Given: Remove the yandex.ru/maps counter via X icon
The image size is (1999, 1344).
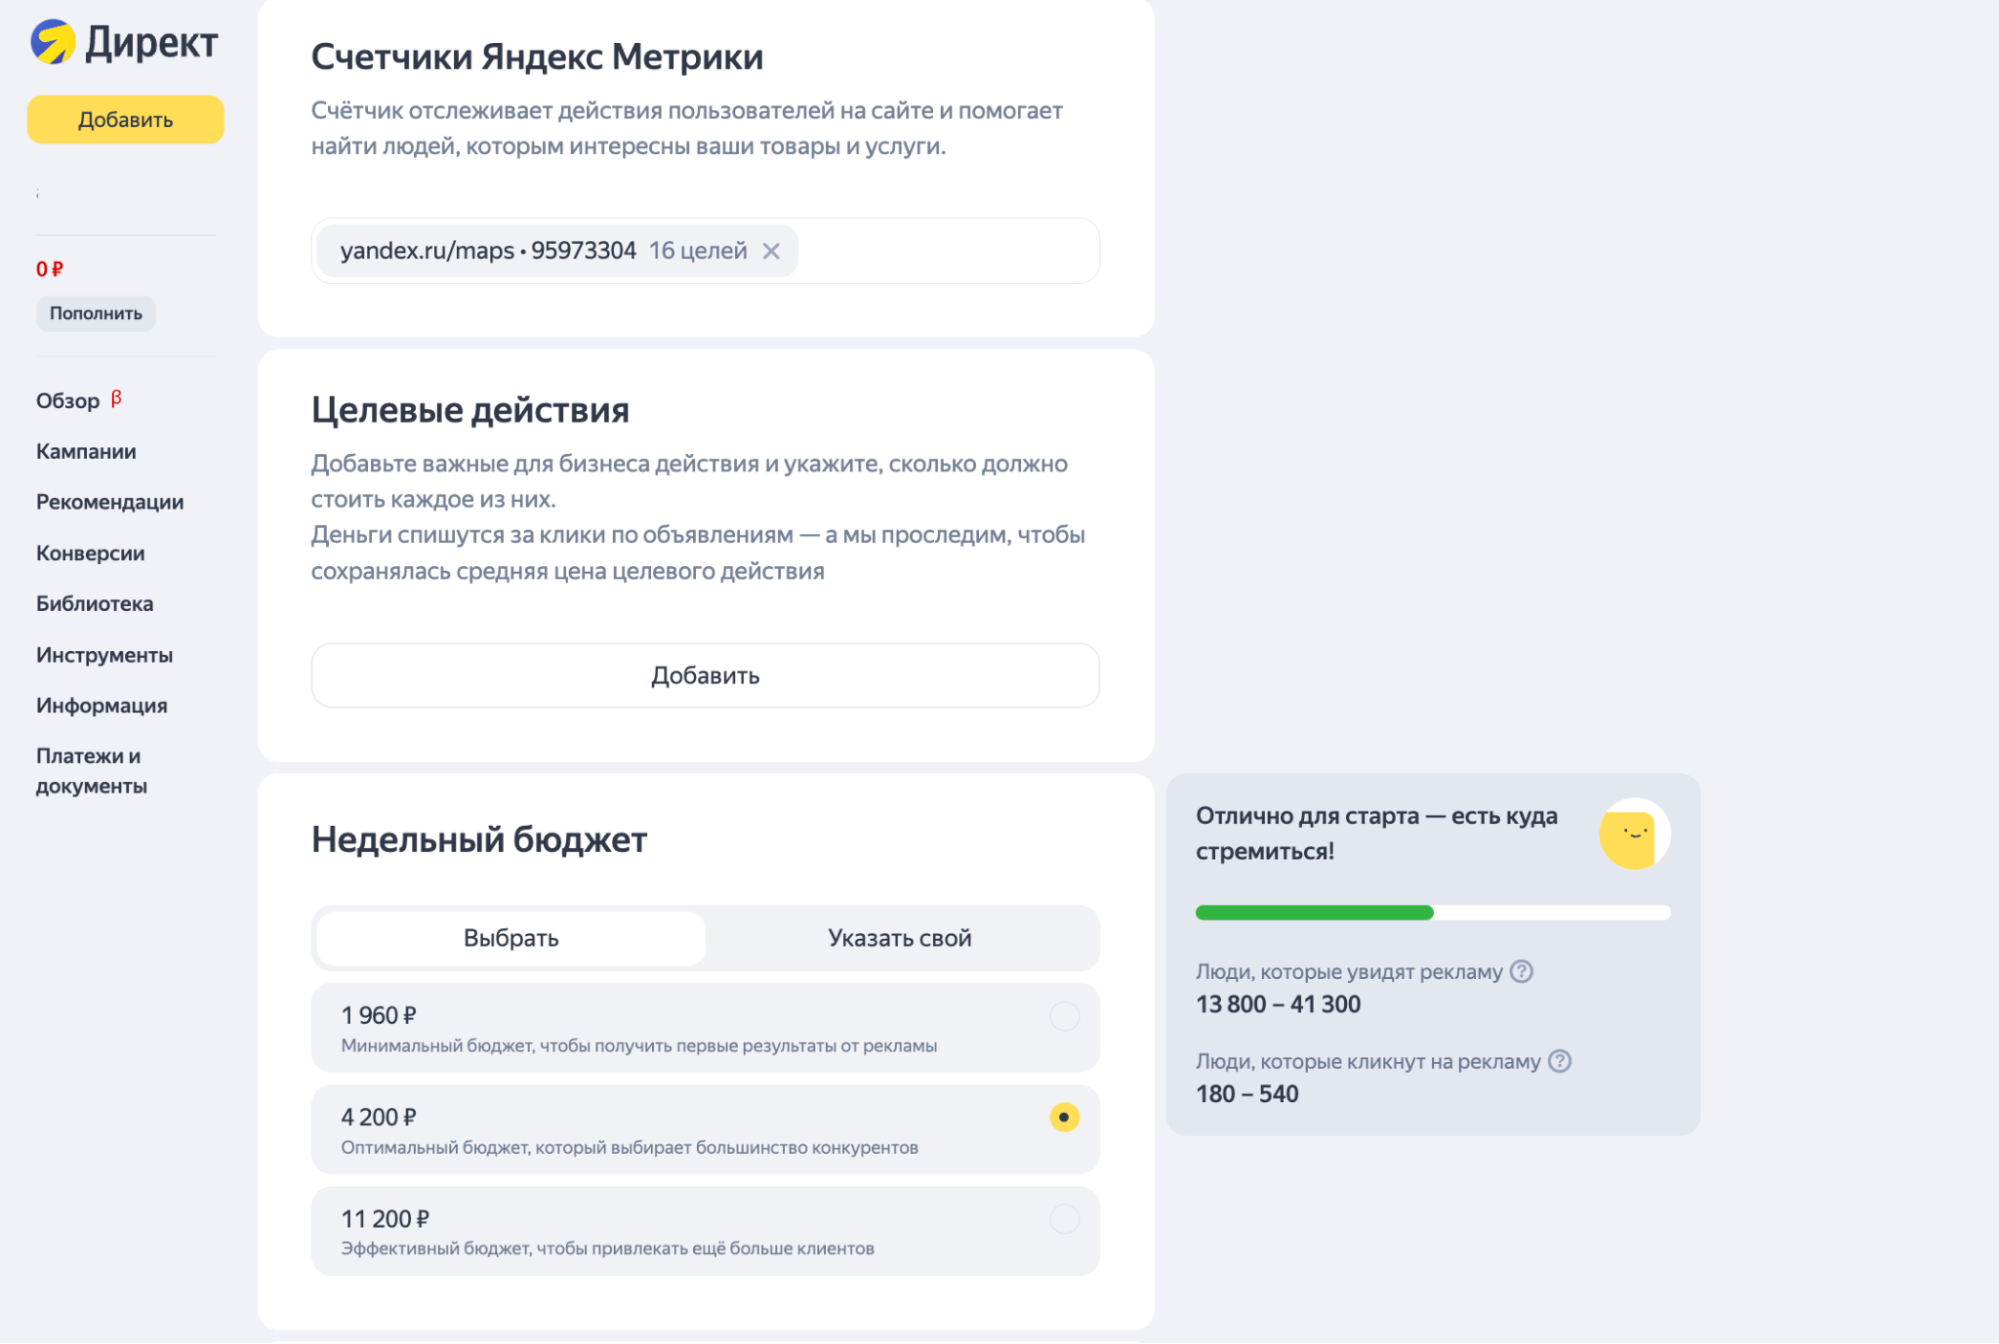Looking at the screenshot, I should click(771, 250).
